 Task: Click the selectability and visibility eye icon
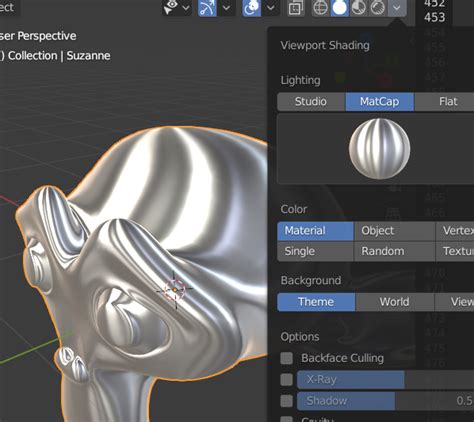tap(171, 7)
